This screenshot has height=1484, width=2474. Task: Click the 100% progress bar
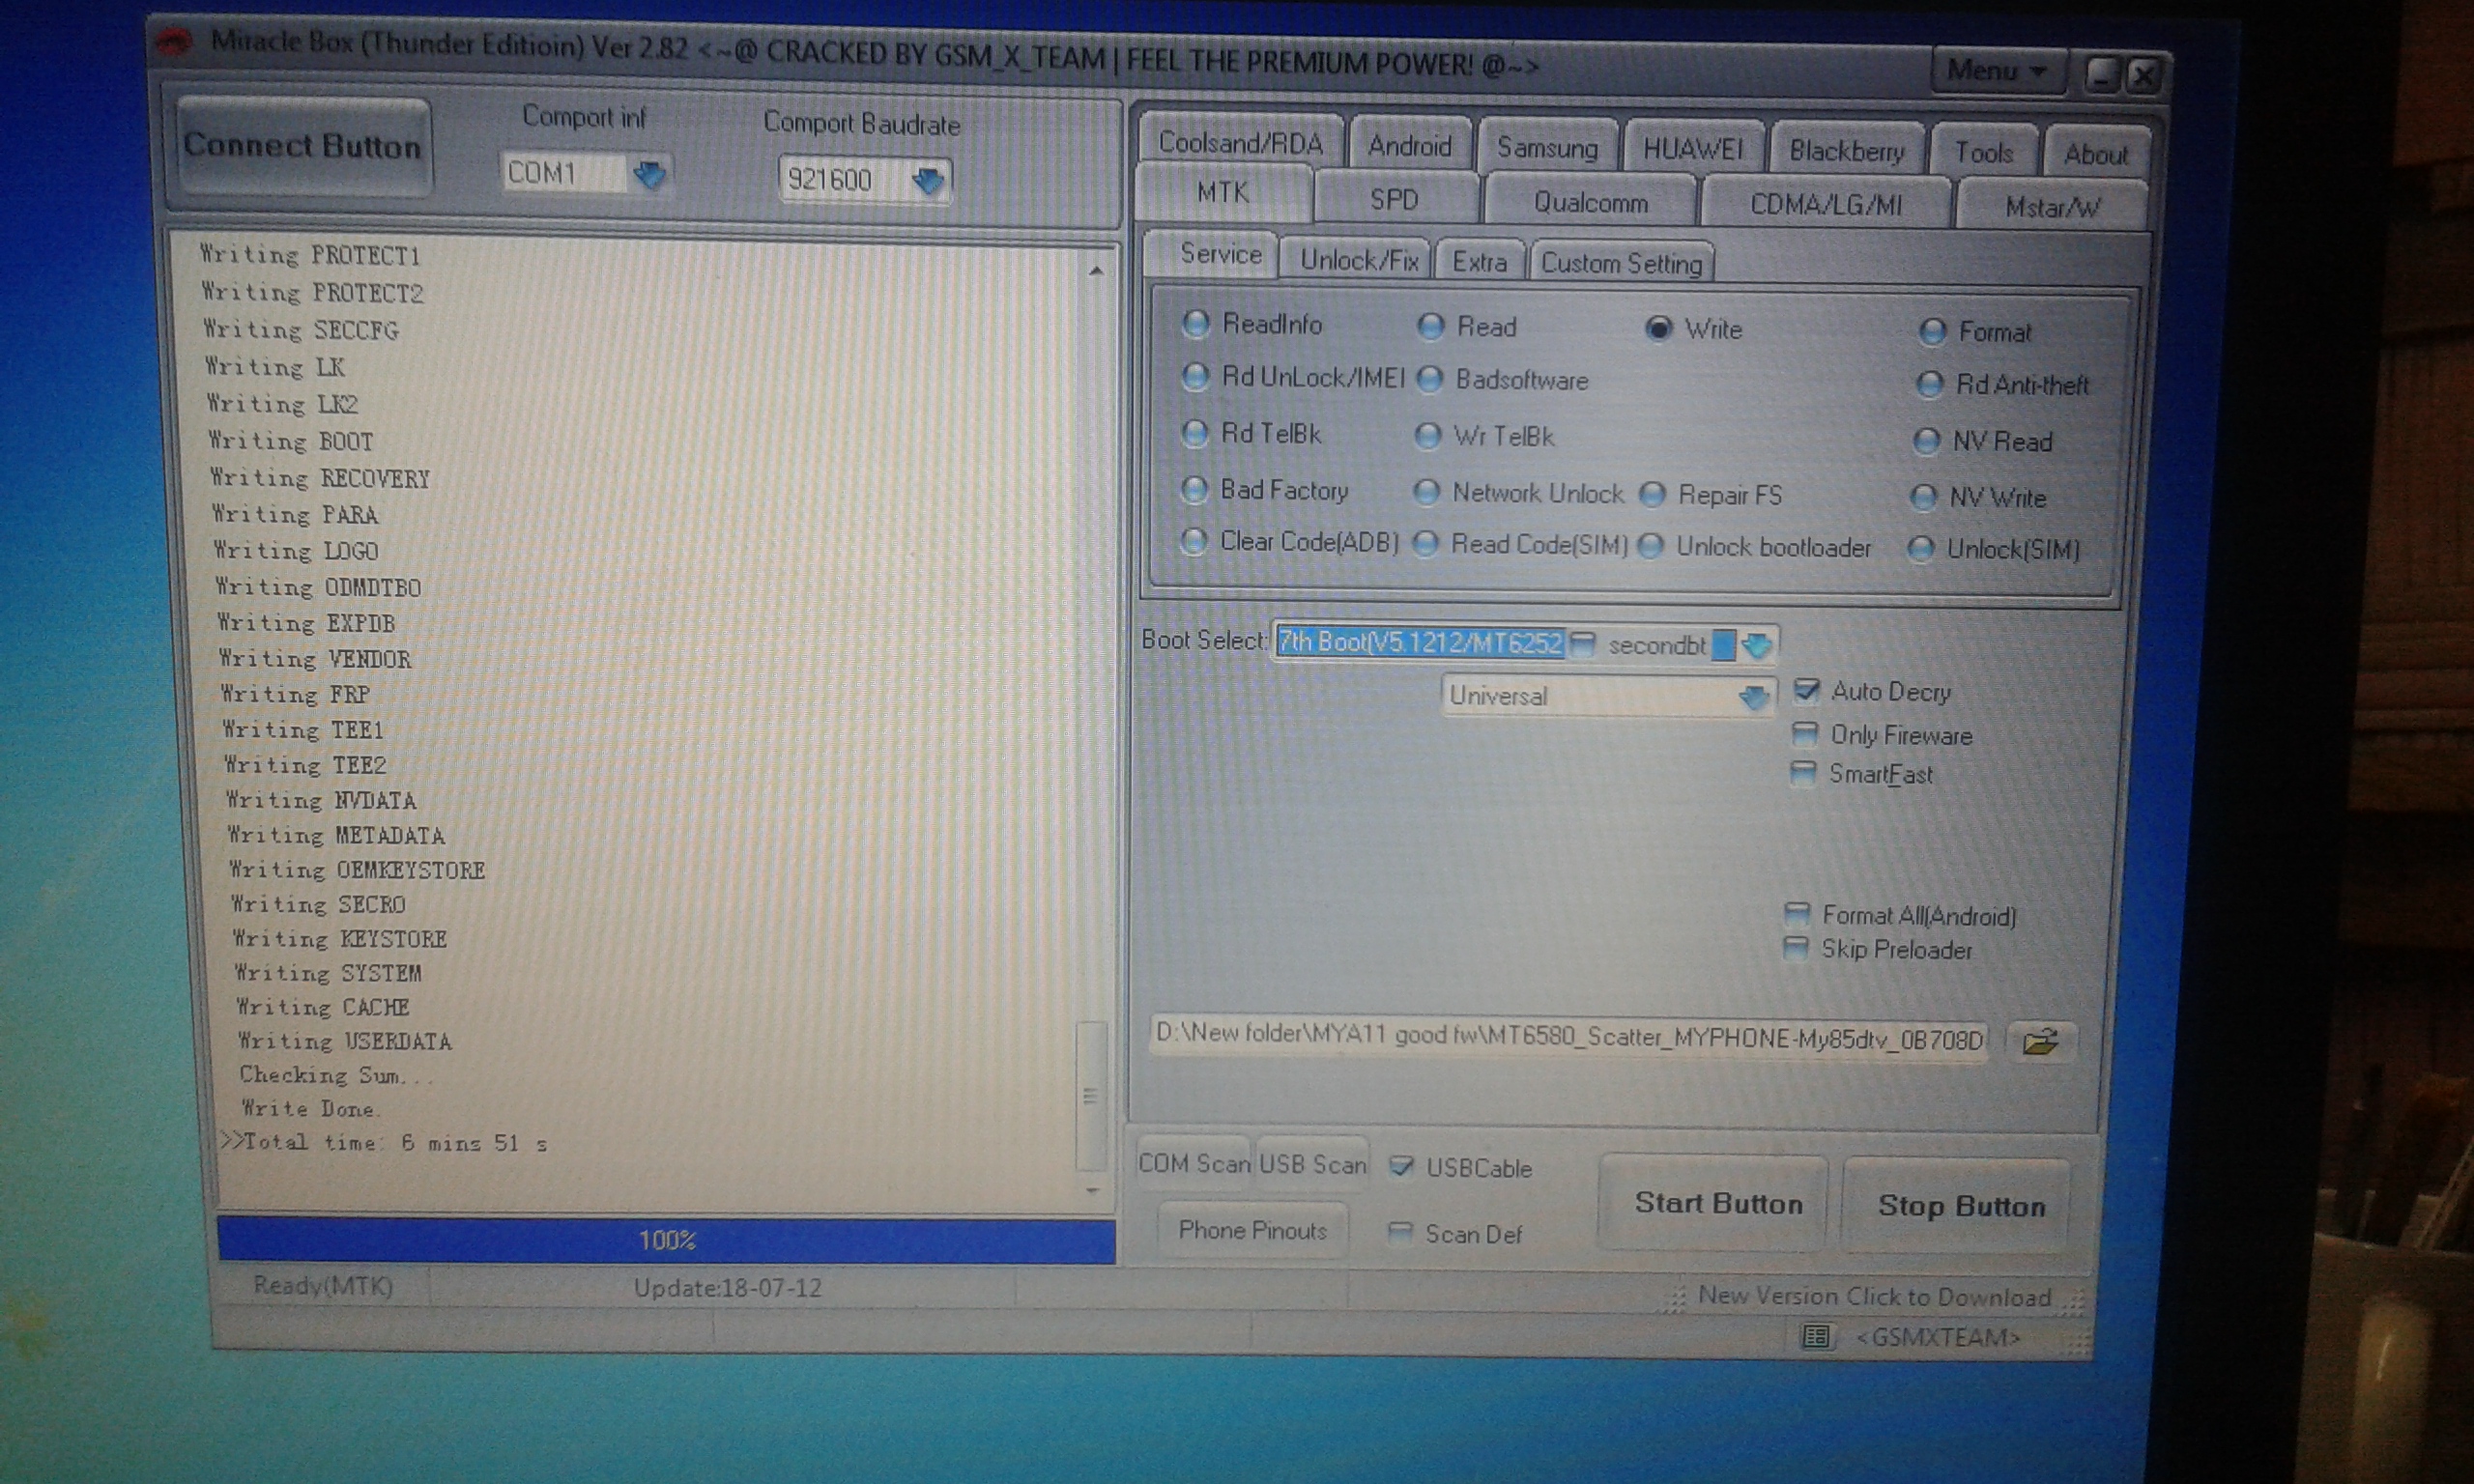pyautogui.click(x=666, y=1240)
